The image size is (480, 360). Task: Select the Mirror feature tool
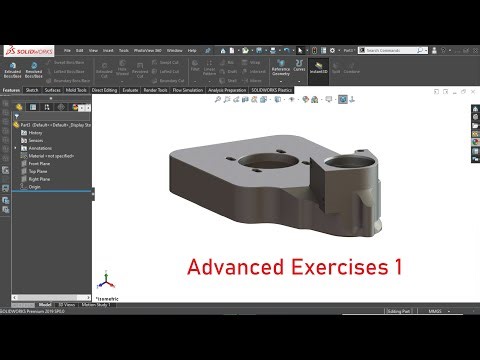(252, 81)
